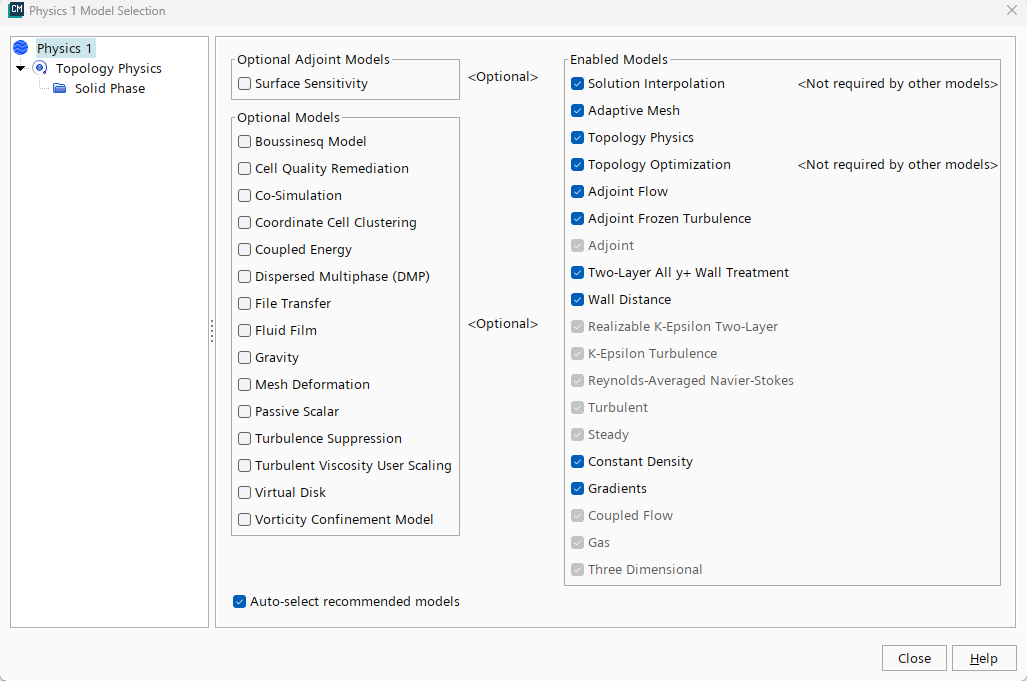1027x681 pixels.
Task: Click the Close button
Action: pyautogui.click(x=914, y=658)
